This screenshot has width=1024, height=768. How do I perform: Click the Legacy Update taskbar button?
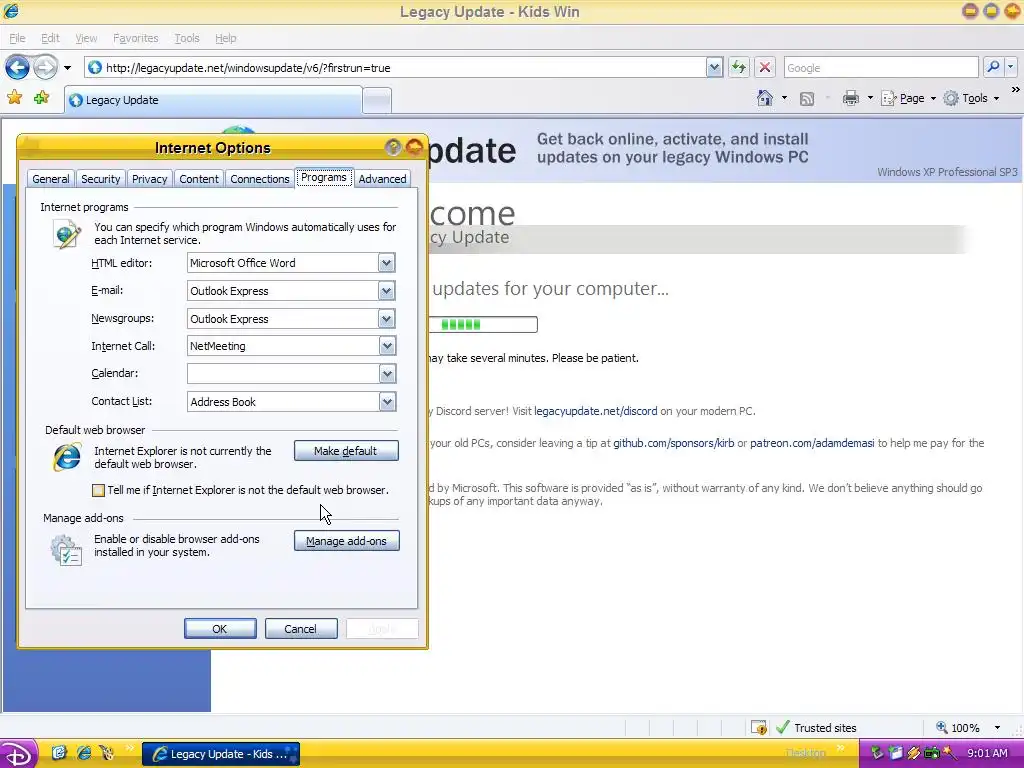(x=221, y=754)
